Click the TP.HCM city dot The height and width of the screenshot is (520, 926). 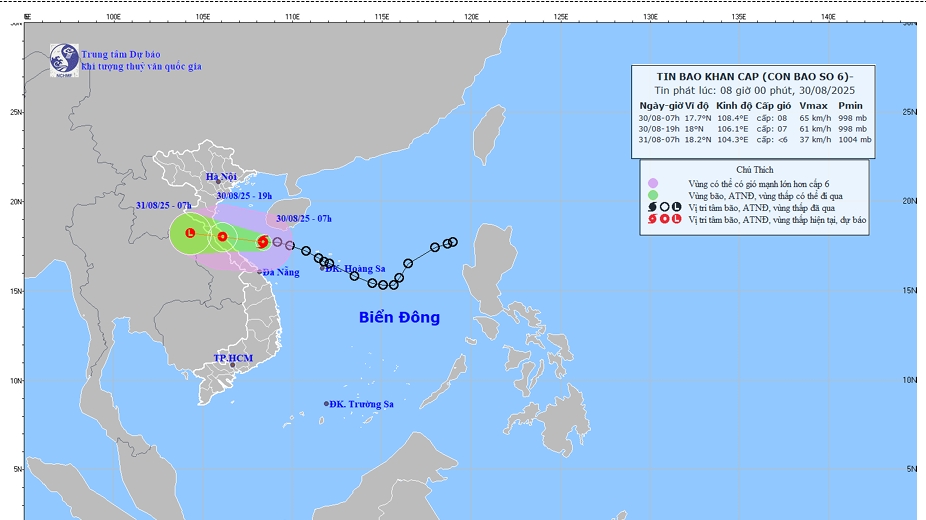tap(233, 365)
